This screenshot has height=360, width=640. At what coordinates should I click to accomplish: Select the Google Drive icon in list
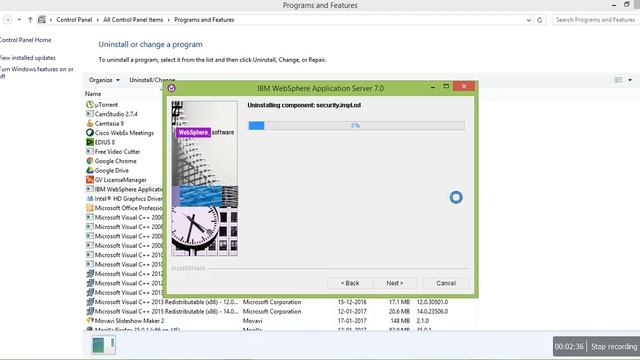pos(90,170)
